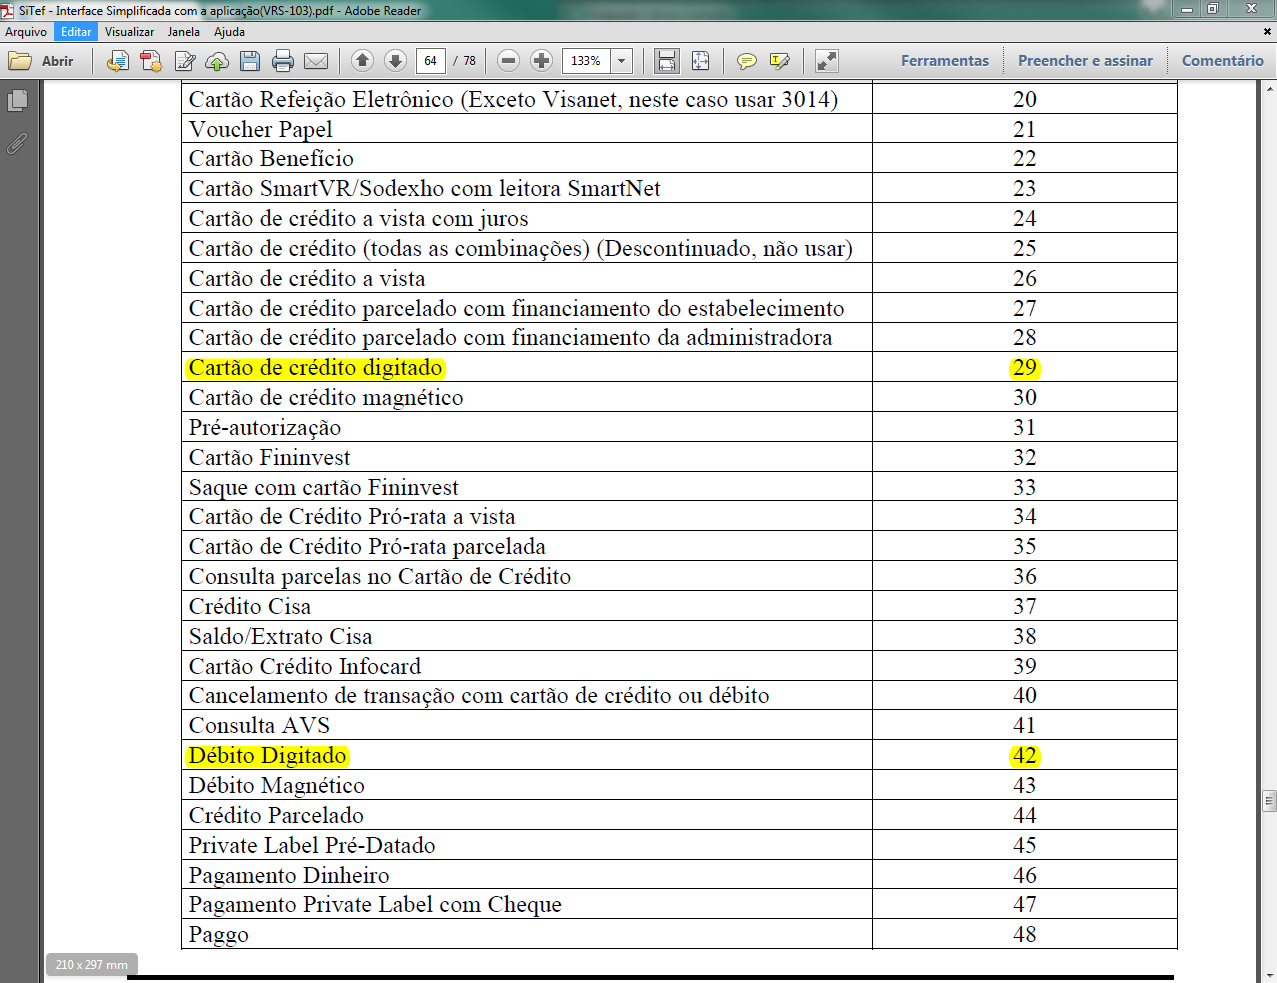Click the email envelope icon

tap(316, 61)
